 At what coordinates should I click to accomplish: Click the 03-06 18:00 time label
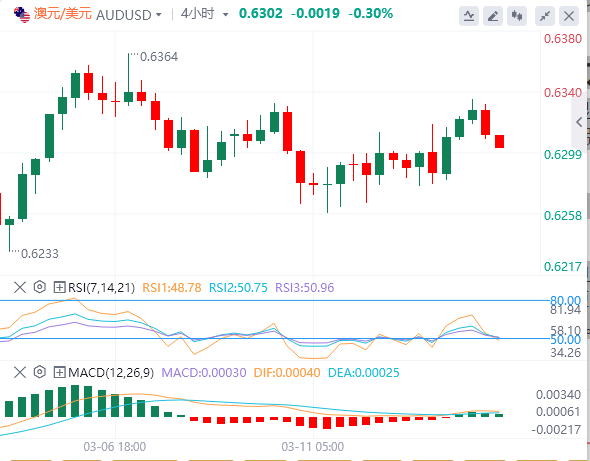pyautogui.click(x=115, y=447)
